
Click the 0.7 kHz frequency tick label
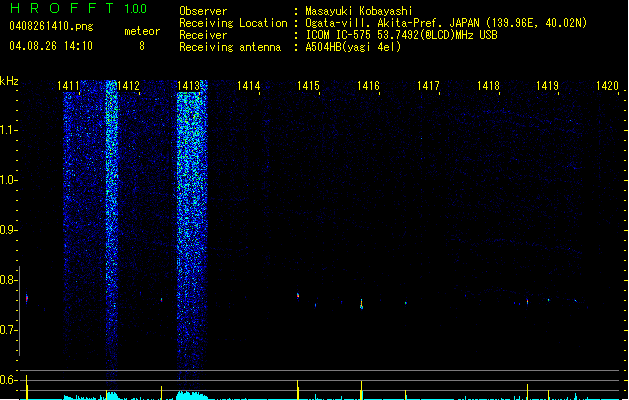click(x=8, y=330)
